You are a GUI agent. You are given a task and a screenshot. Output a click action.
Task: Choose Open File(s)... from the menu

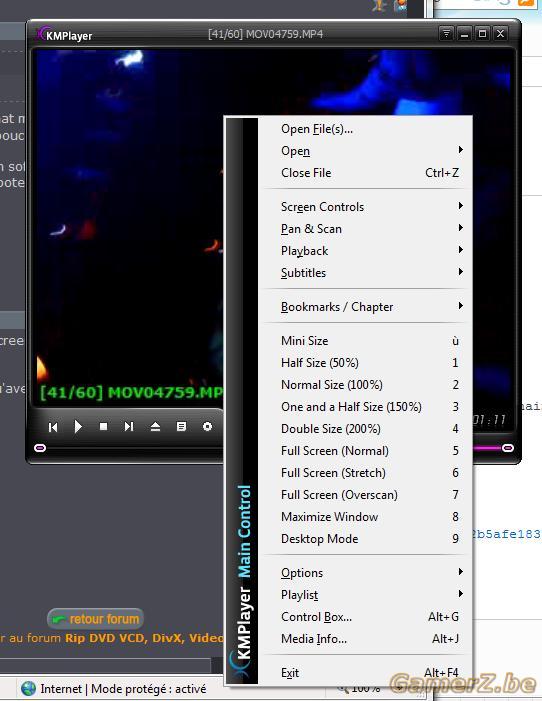(365, 129)
